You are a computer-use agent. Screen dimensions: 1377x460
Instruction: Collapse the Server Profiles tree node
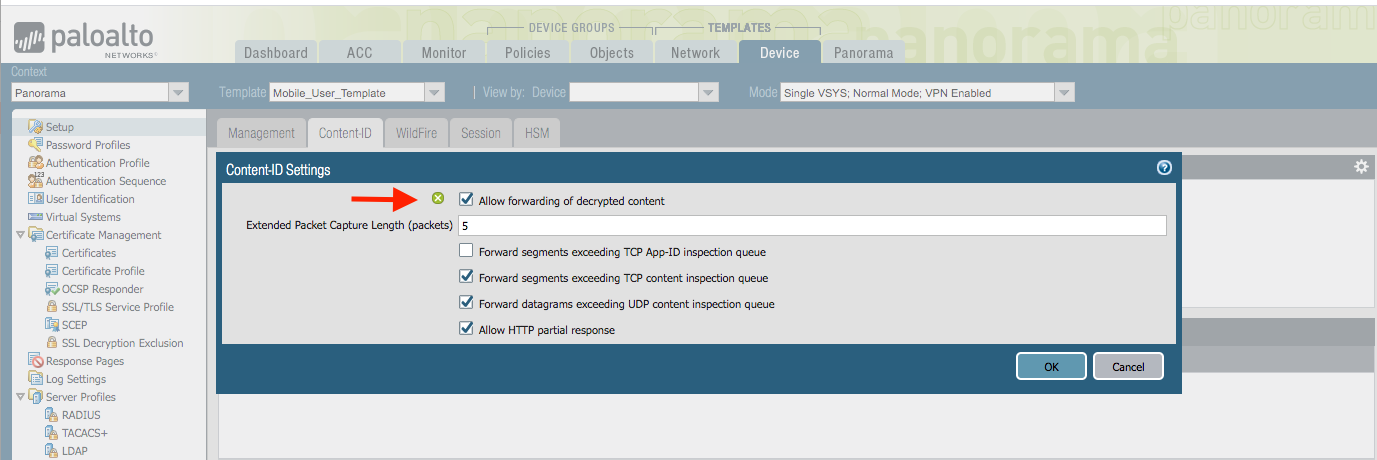click(x=21, y=397)
